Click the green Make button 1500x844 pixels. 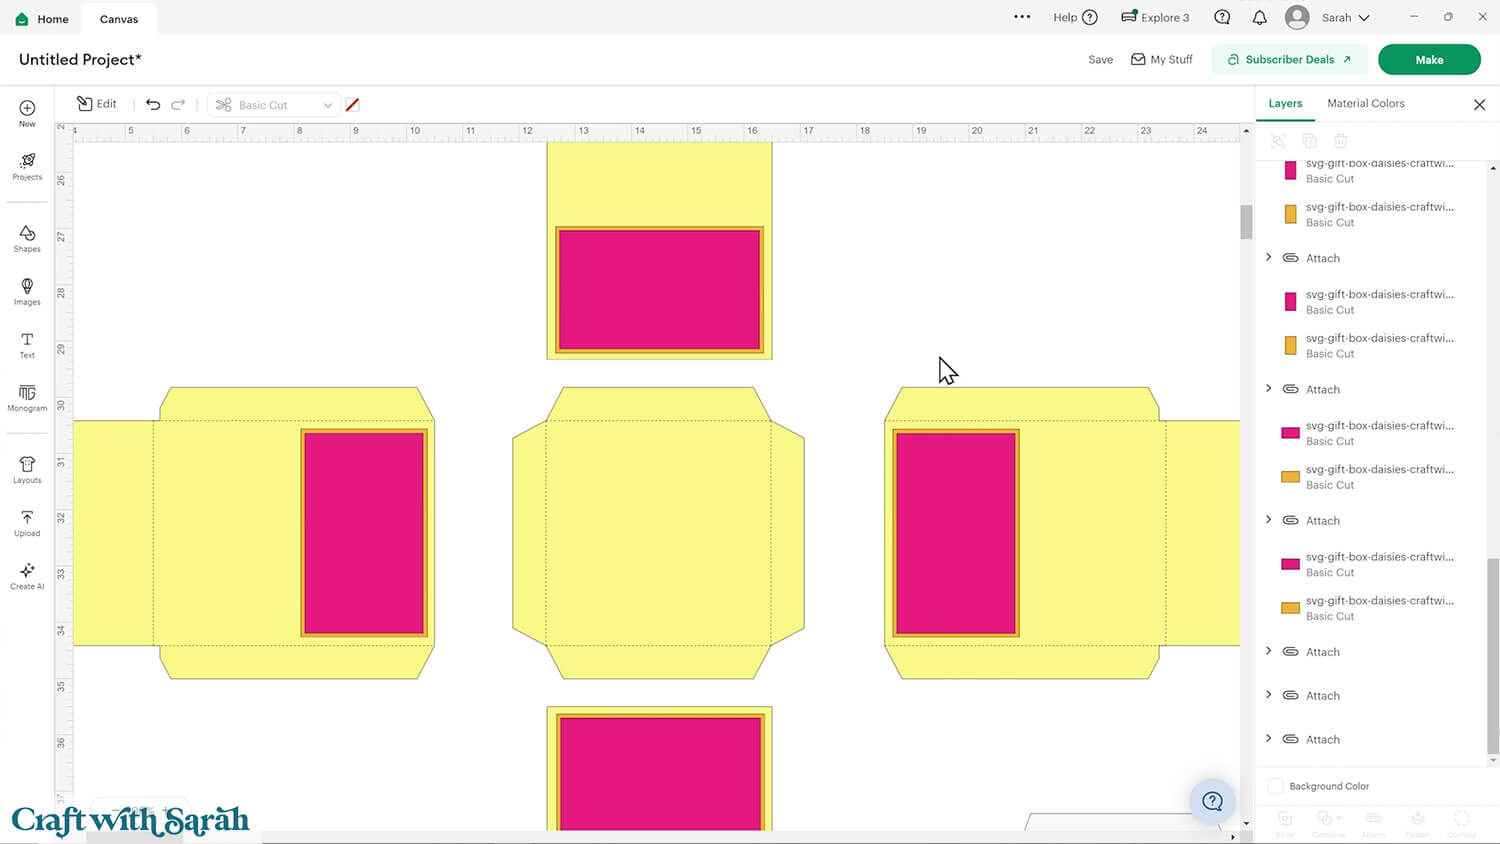pyautogui.click(x=1428, y=60)
